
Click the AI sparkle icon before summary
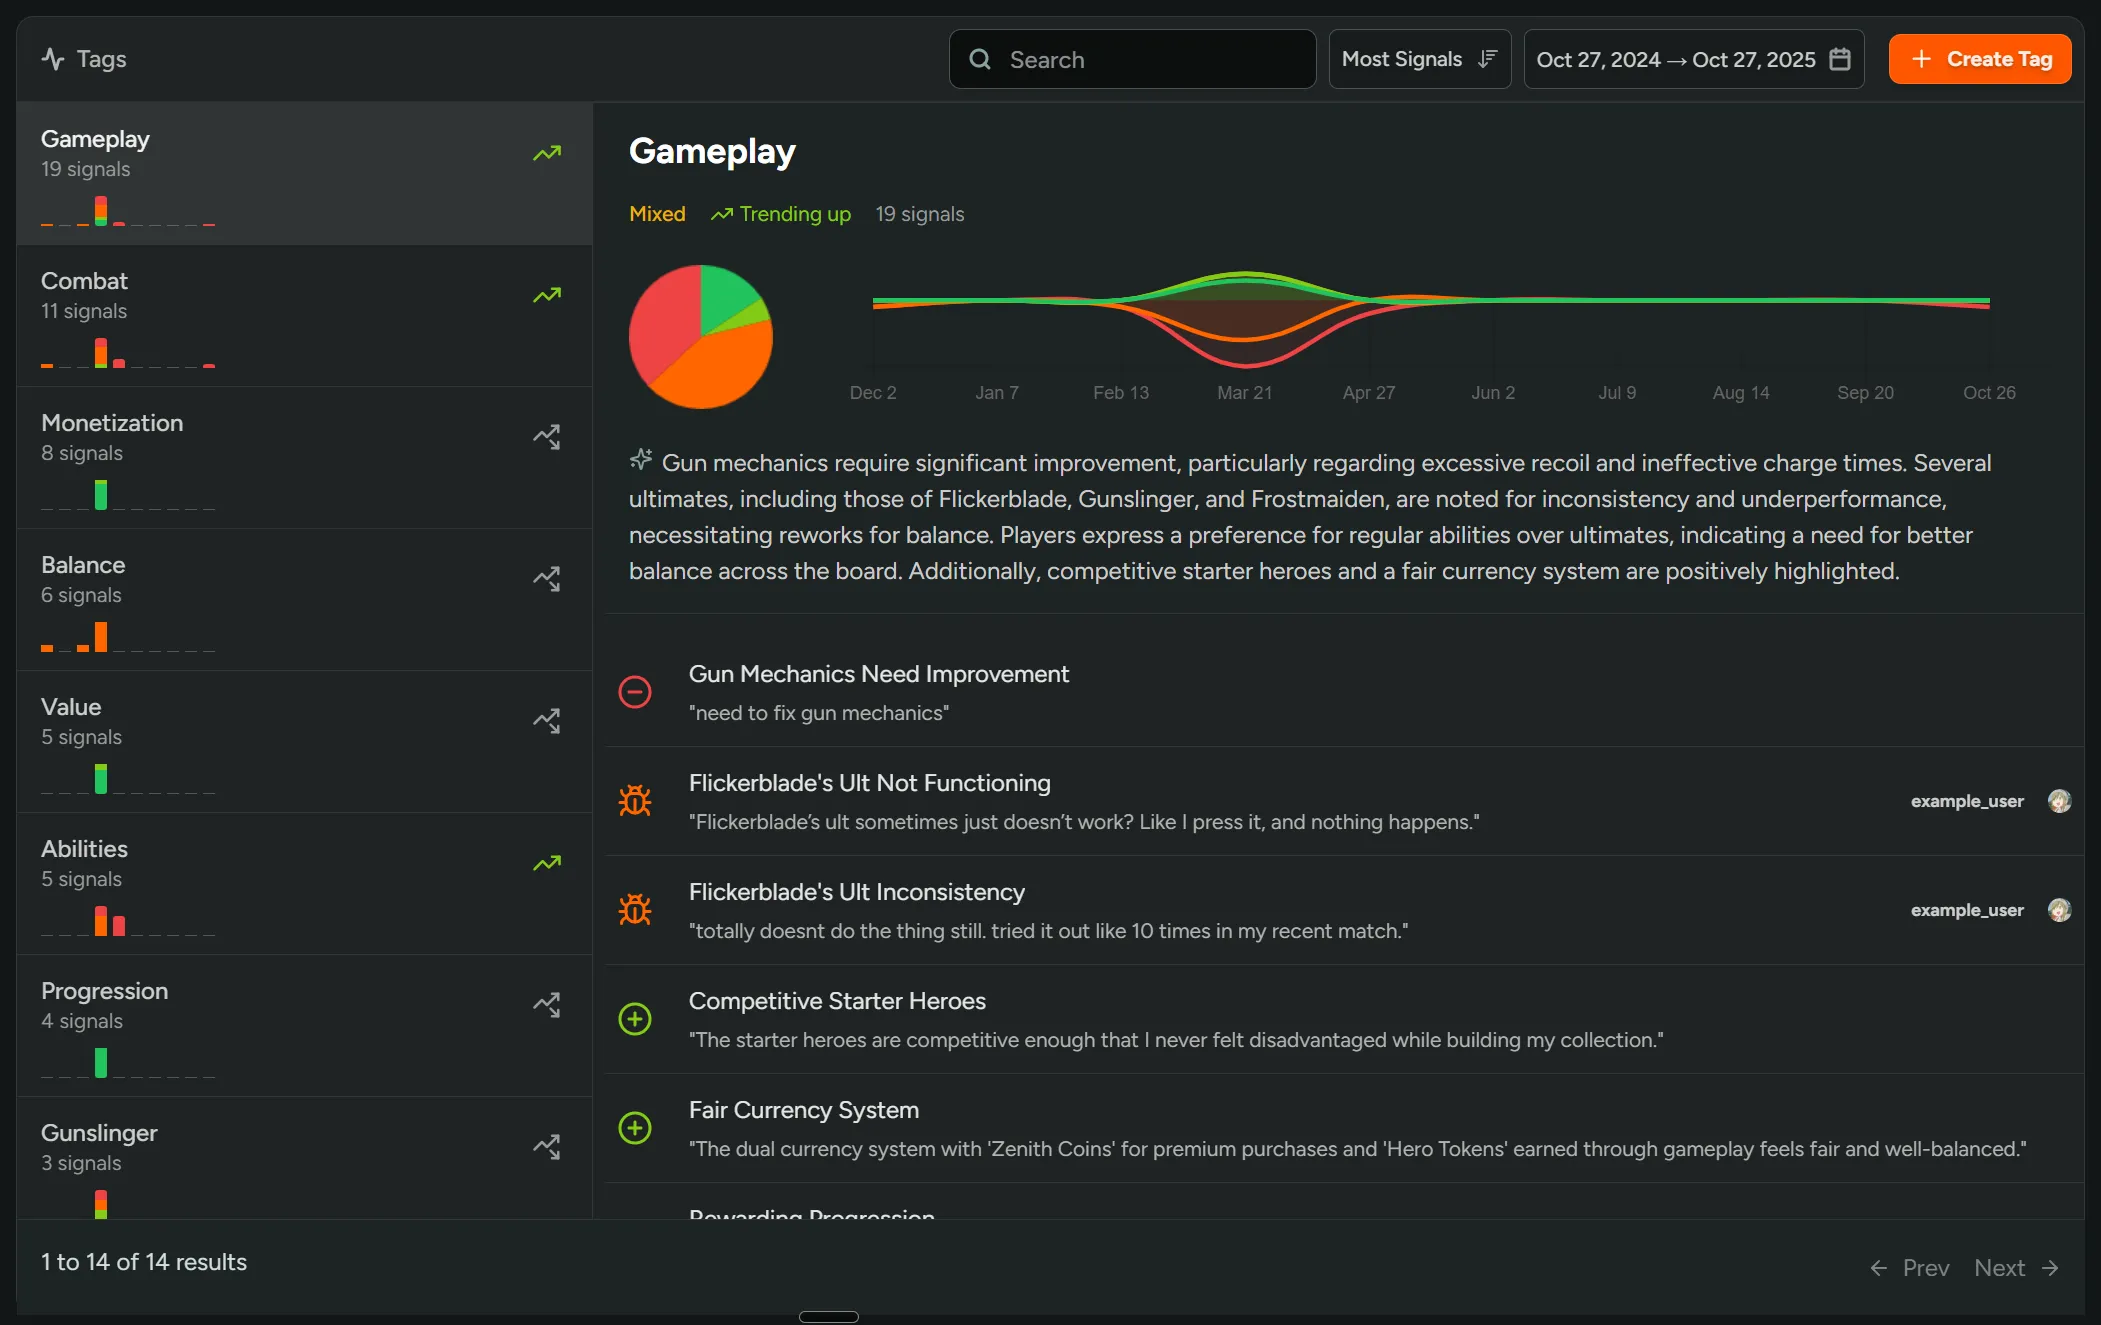pyautogui.click(x=641, y=460)
